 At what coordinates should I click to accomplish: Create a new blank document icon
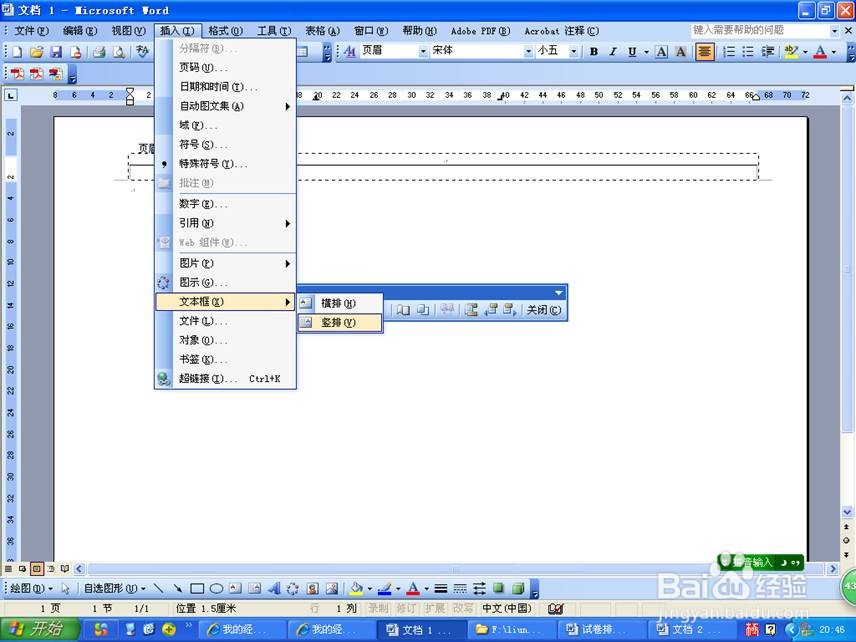pos(17,52)
